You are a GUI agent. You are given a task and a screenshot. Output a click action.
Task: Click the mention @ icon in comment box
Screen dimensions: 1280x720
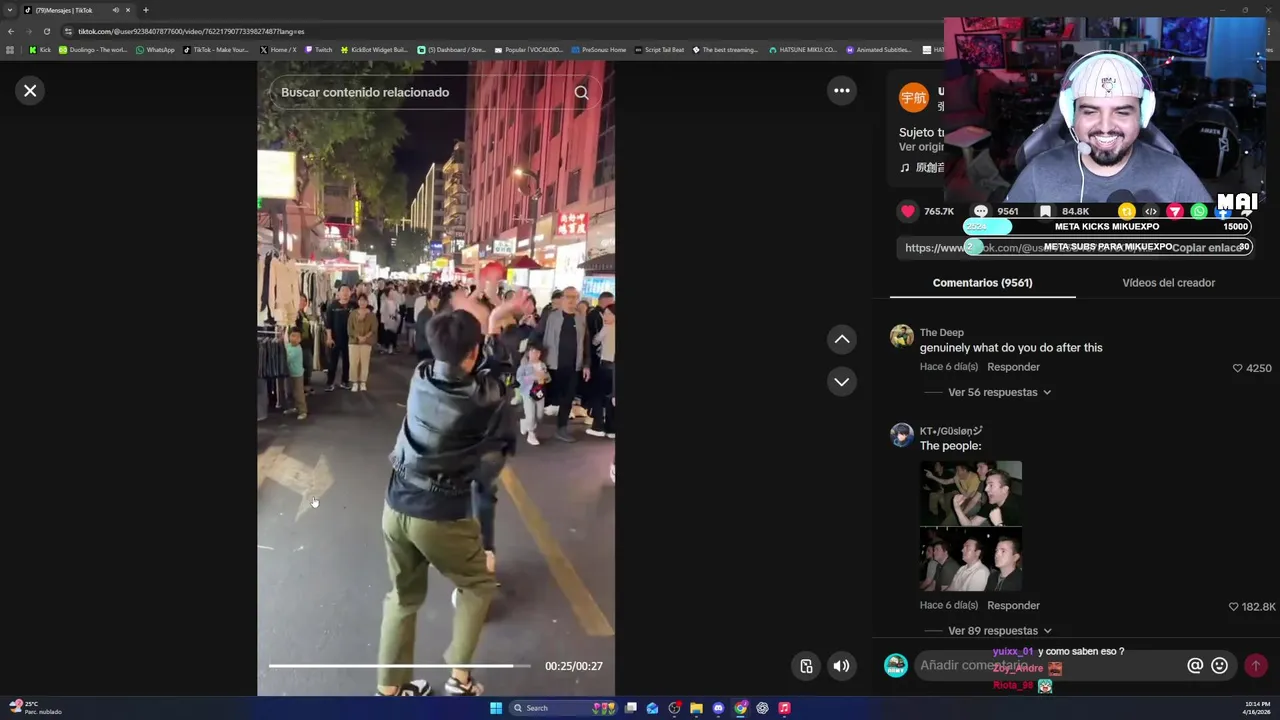coord(1194,665)
